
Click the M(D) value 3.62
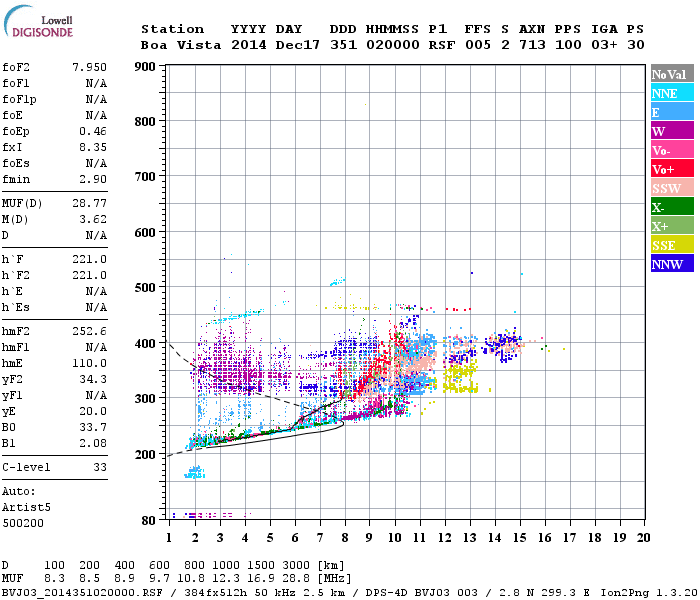pos(93,219)
